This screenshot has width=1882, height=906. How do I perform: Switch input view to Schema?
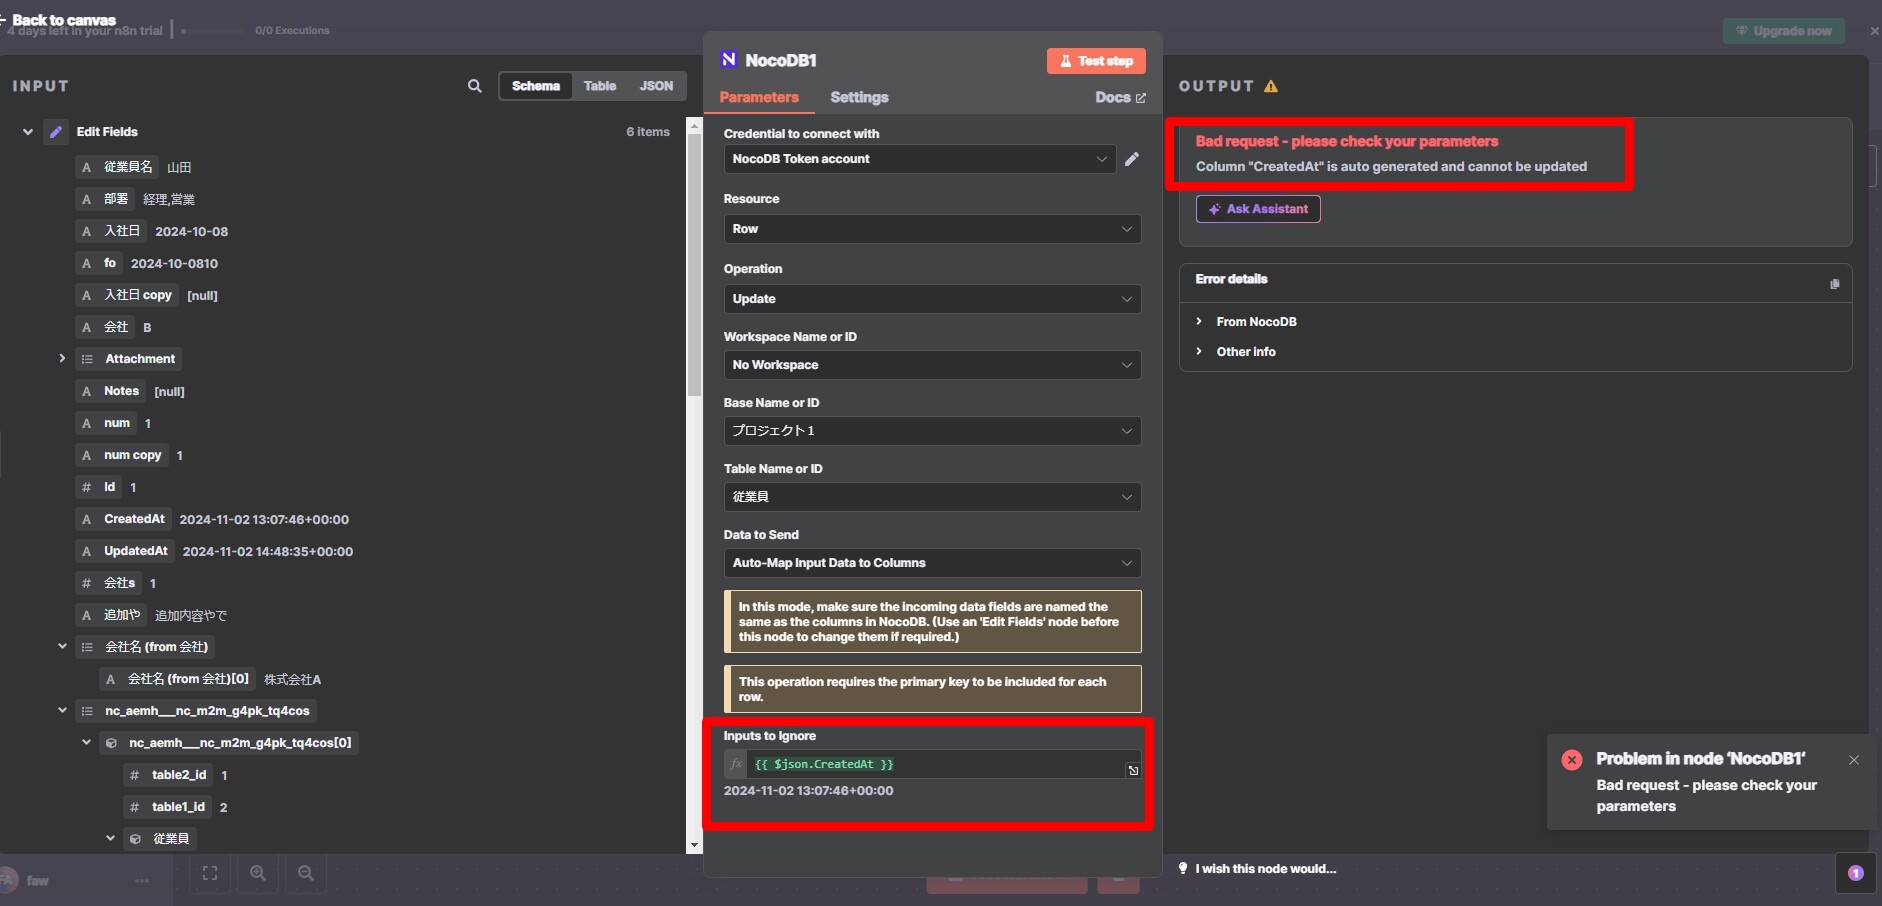coord(536,86)
